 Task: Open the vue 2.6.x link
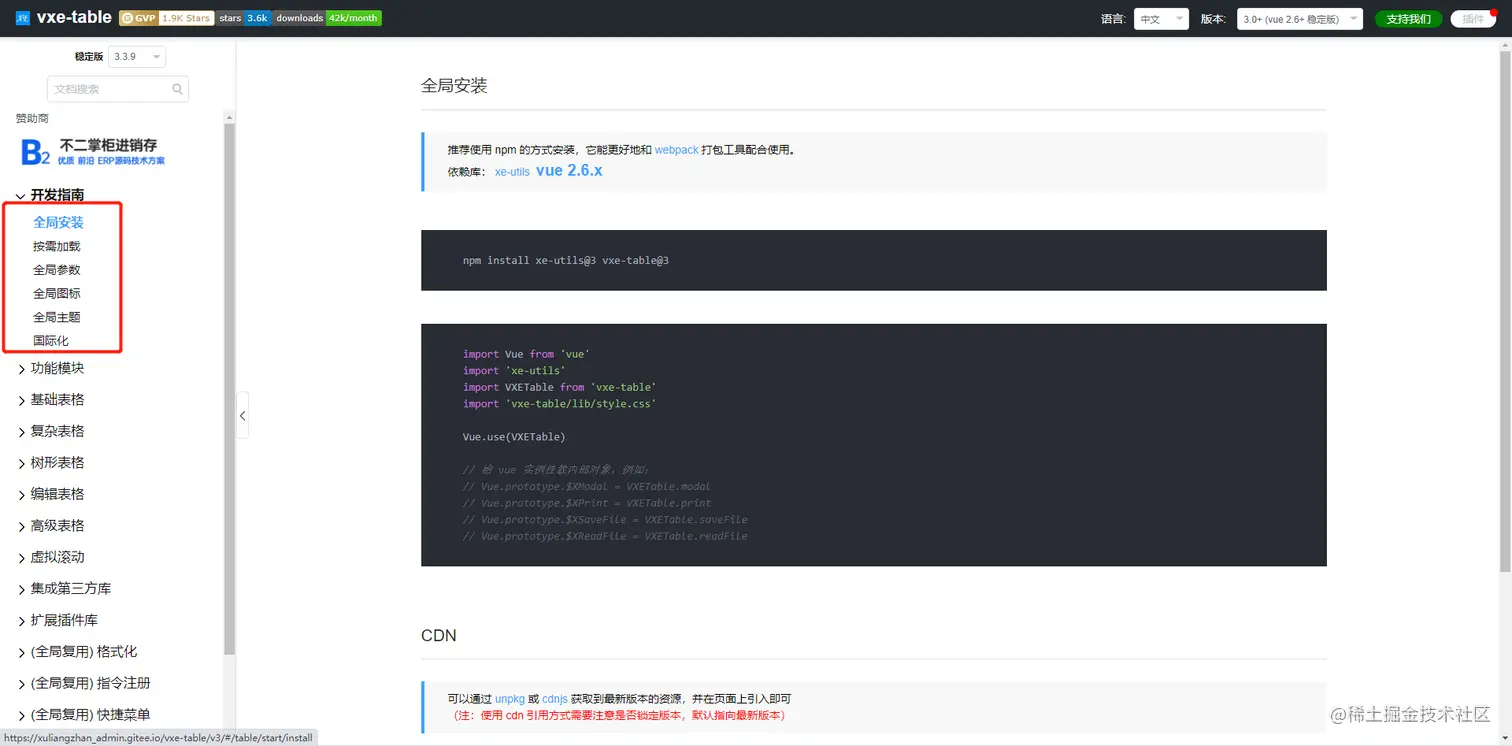(x=569, y=171)
